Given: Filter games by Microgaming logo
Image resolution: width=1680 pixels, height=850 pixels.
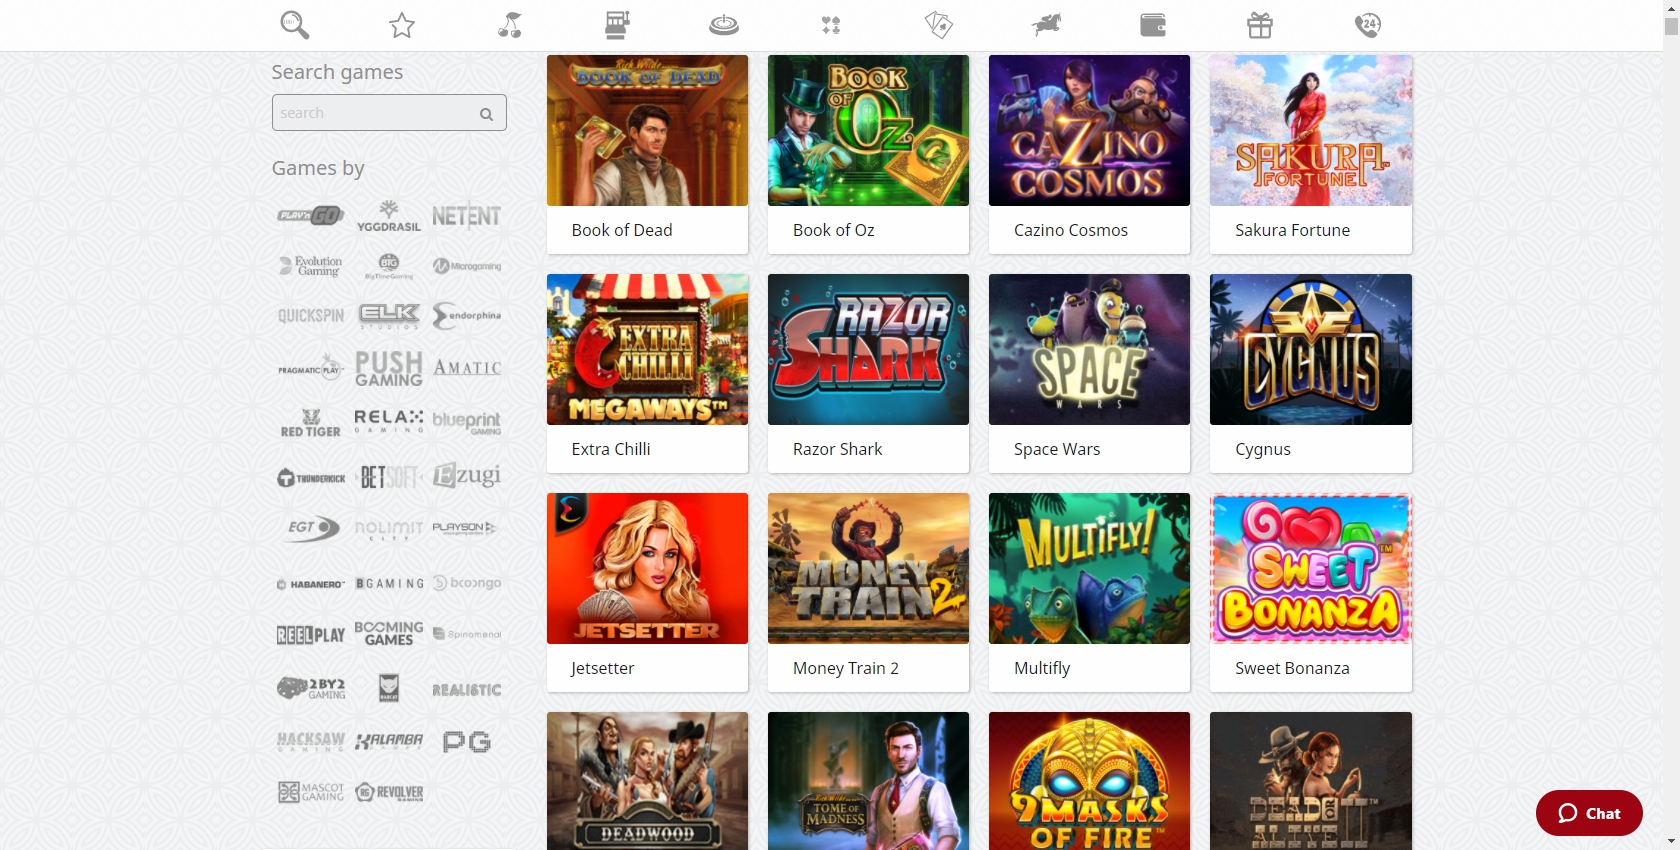Looking at the screenshot, I should tap(467, 266).
